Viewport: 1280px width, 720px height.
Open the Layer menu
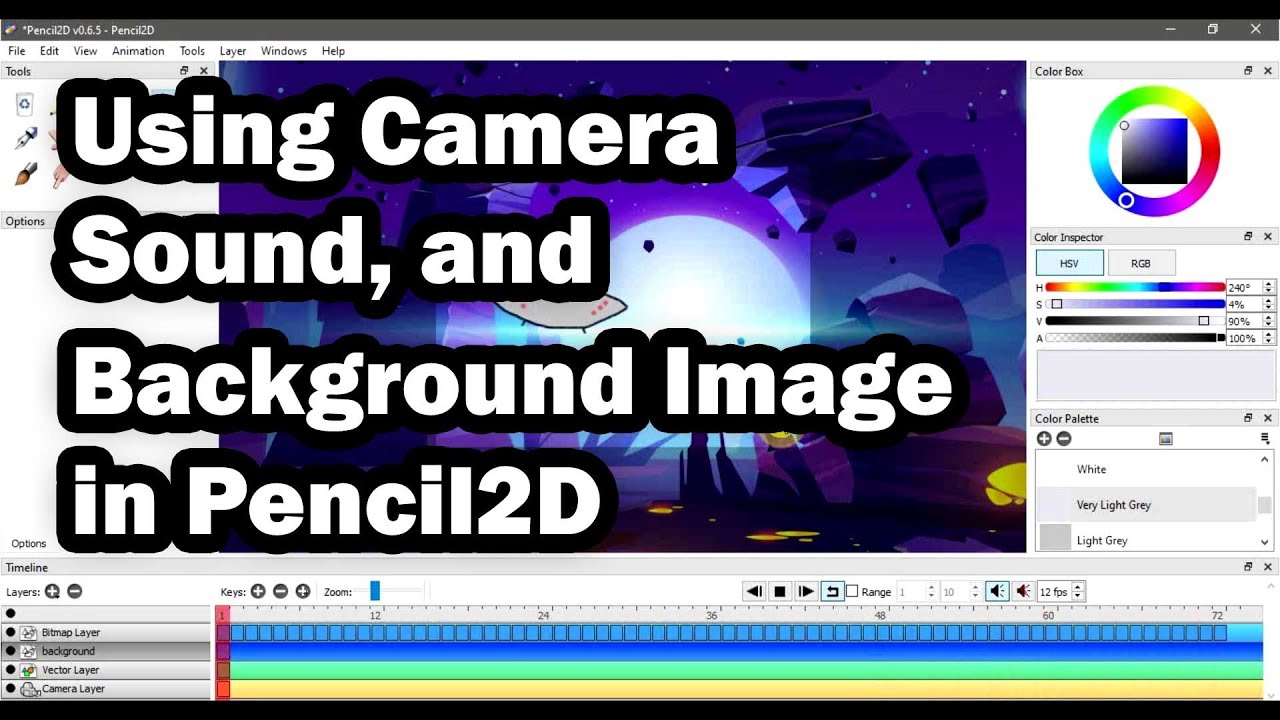pos(233,51)
